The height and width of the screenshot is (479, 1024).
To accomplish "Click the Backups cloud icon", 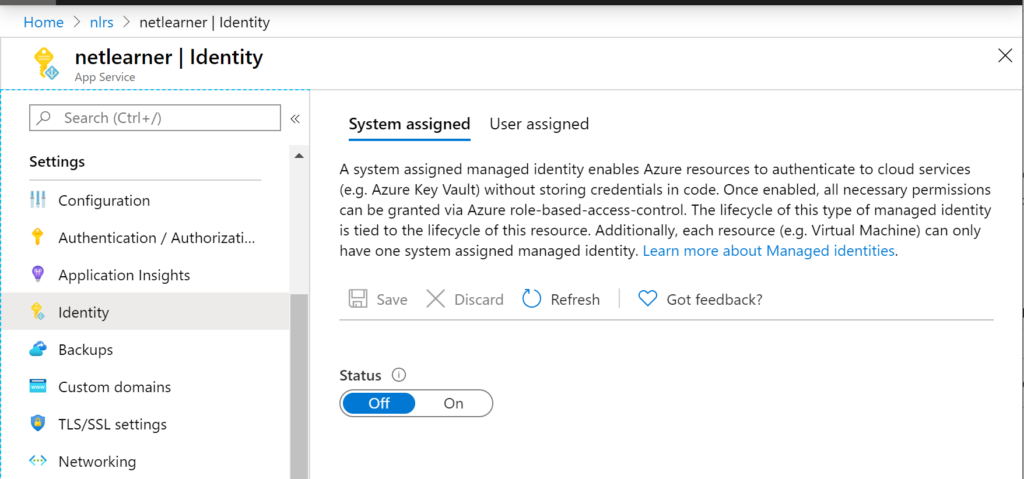I will point(38,349).
